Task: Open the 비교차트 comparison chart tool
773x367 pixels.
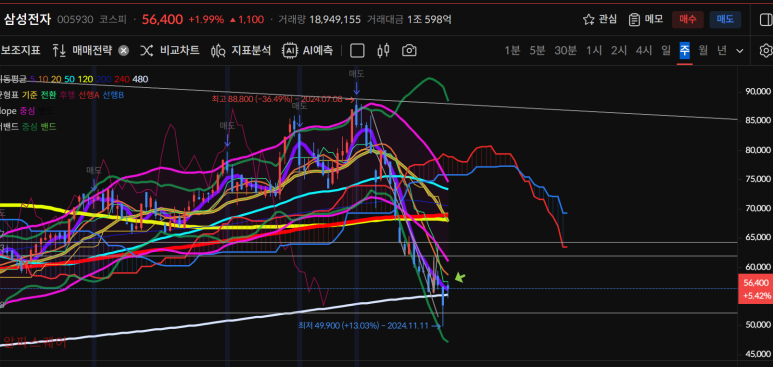Action: [170, 50]
